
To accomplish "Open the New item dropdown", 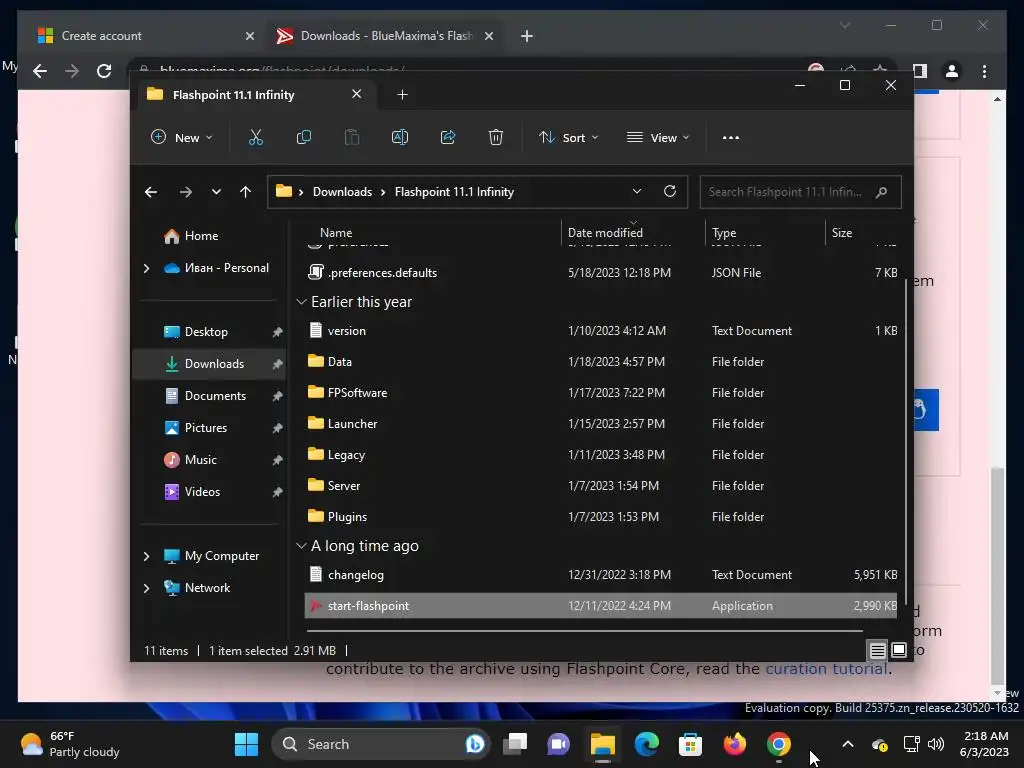I will [182, 138].
